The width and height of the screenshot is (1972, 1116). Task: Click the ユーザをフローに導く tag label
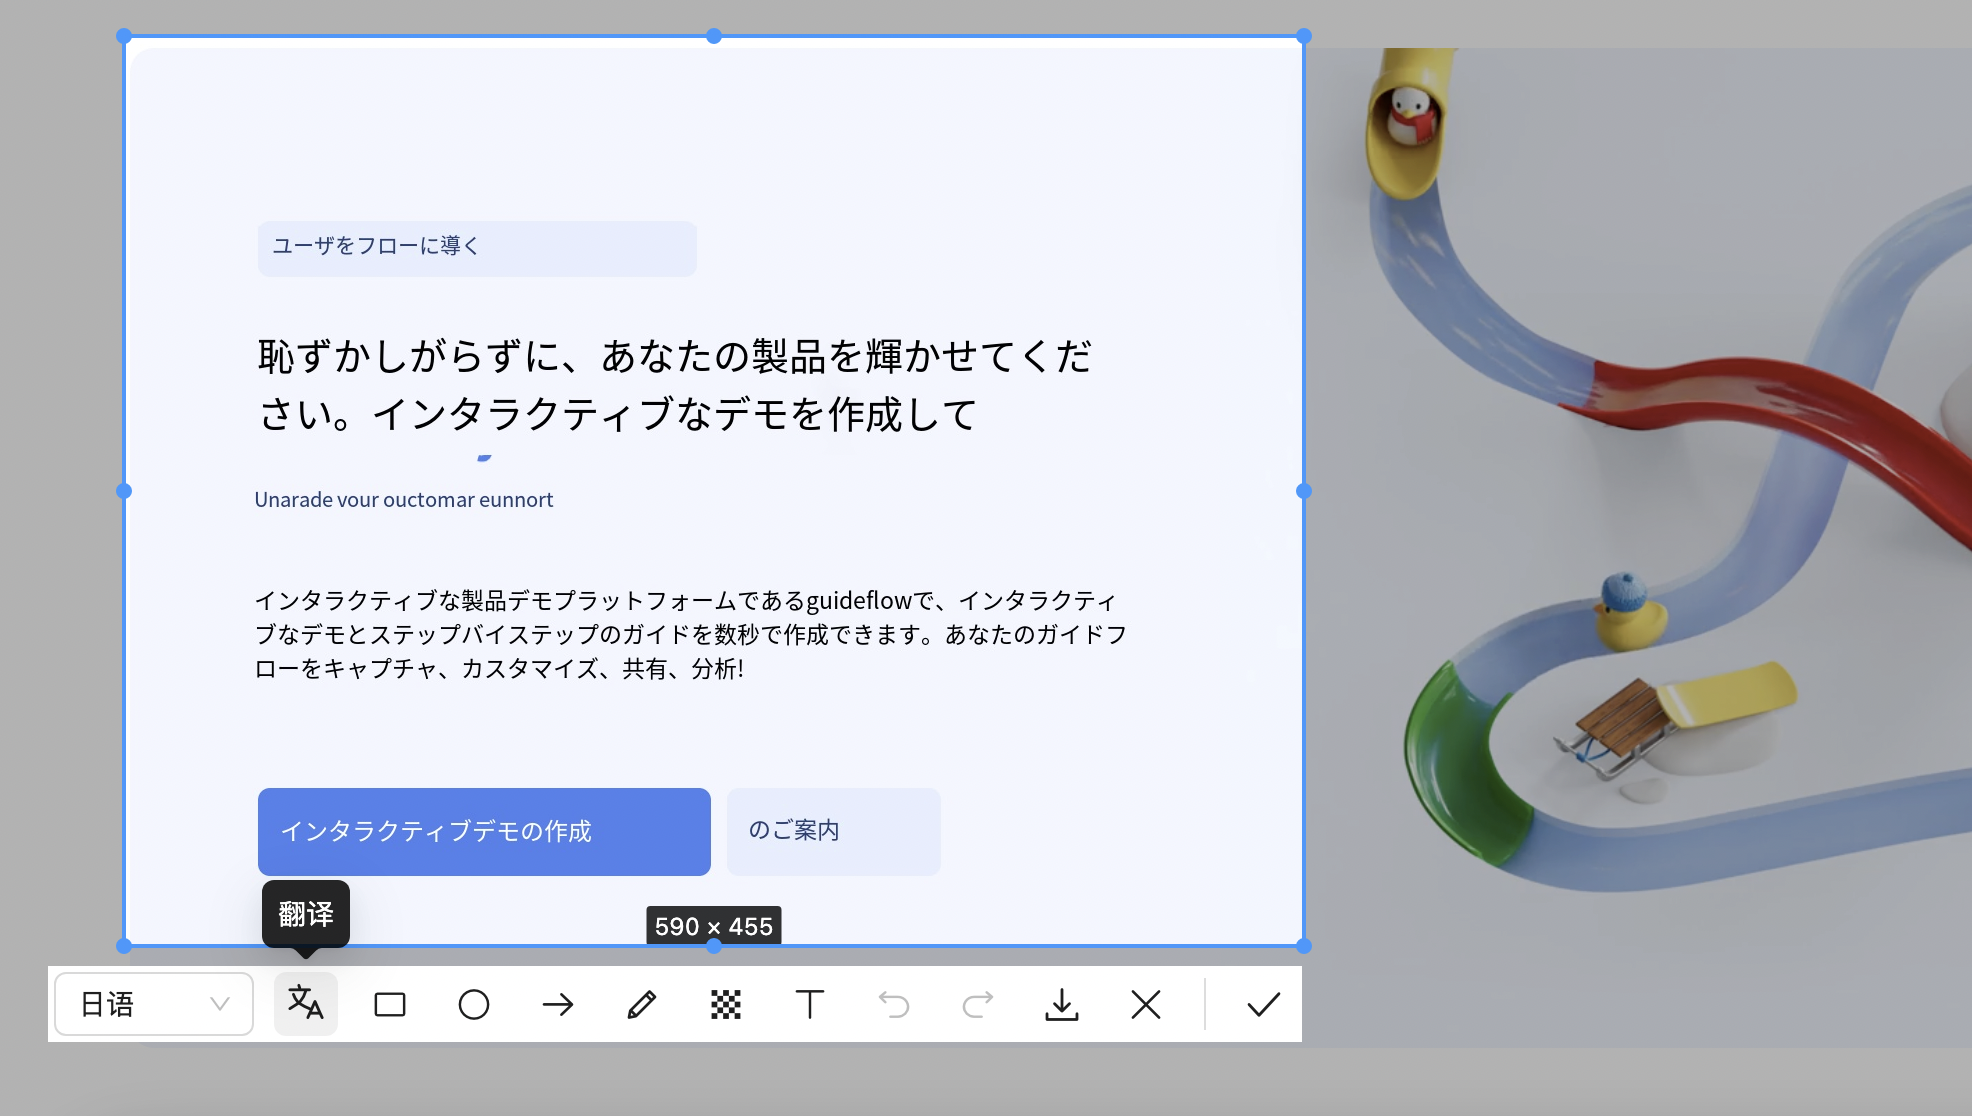476,247
